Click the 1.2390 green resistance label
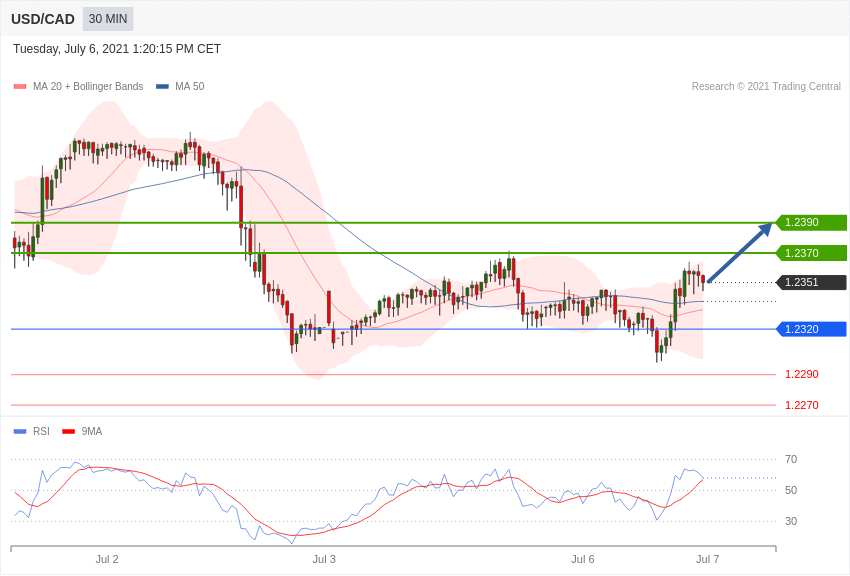 (812, 223)
